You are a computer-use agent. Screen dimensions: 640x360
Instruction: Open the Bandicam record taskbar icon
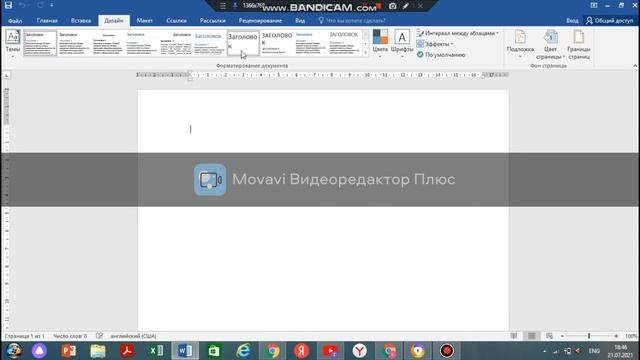click(447, 351)
